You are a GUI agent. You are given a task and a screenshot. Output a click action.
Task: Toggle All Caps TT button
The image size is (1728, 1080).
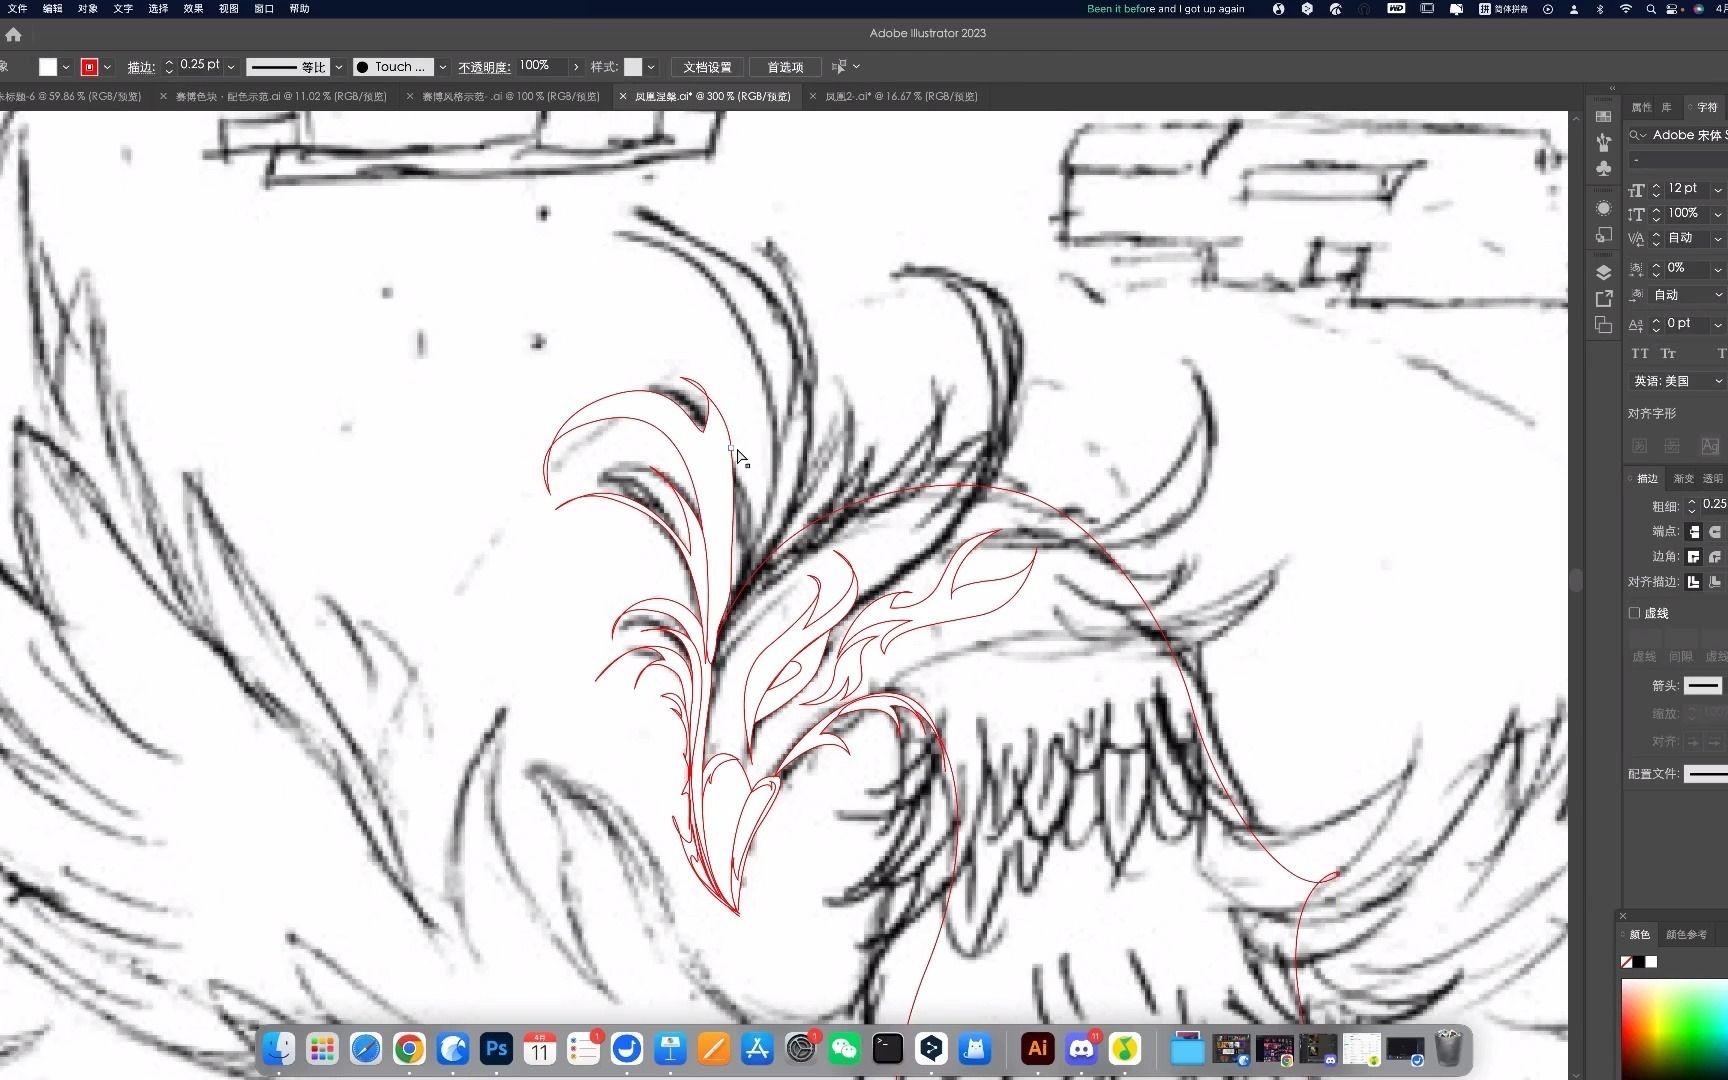click(1640, 353)
